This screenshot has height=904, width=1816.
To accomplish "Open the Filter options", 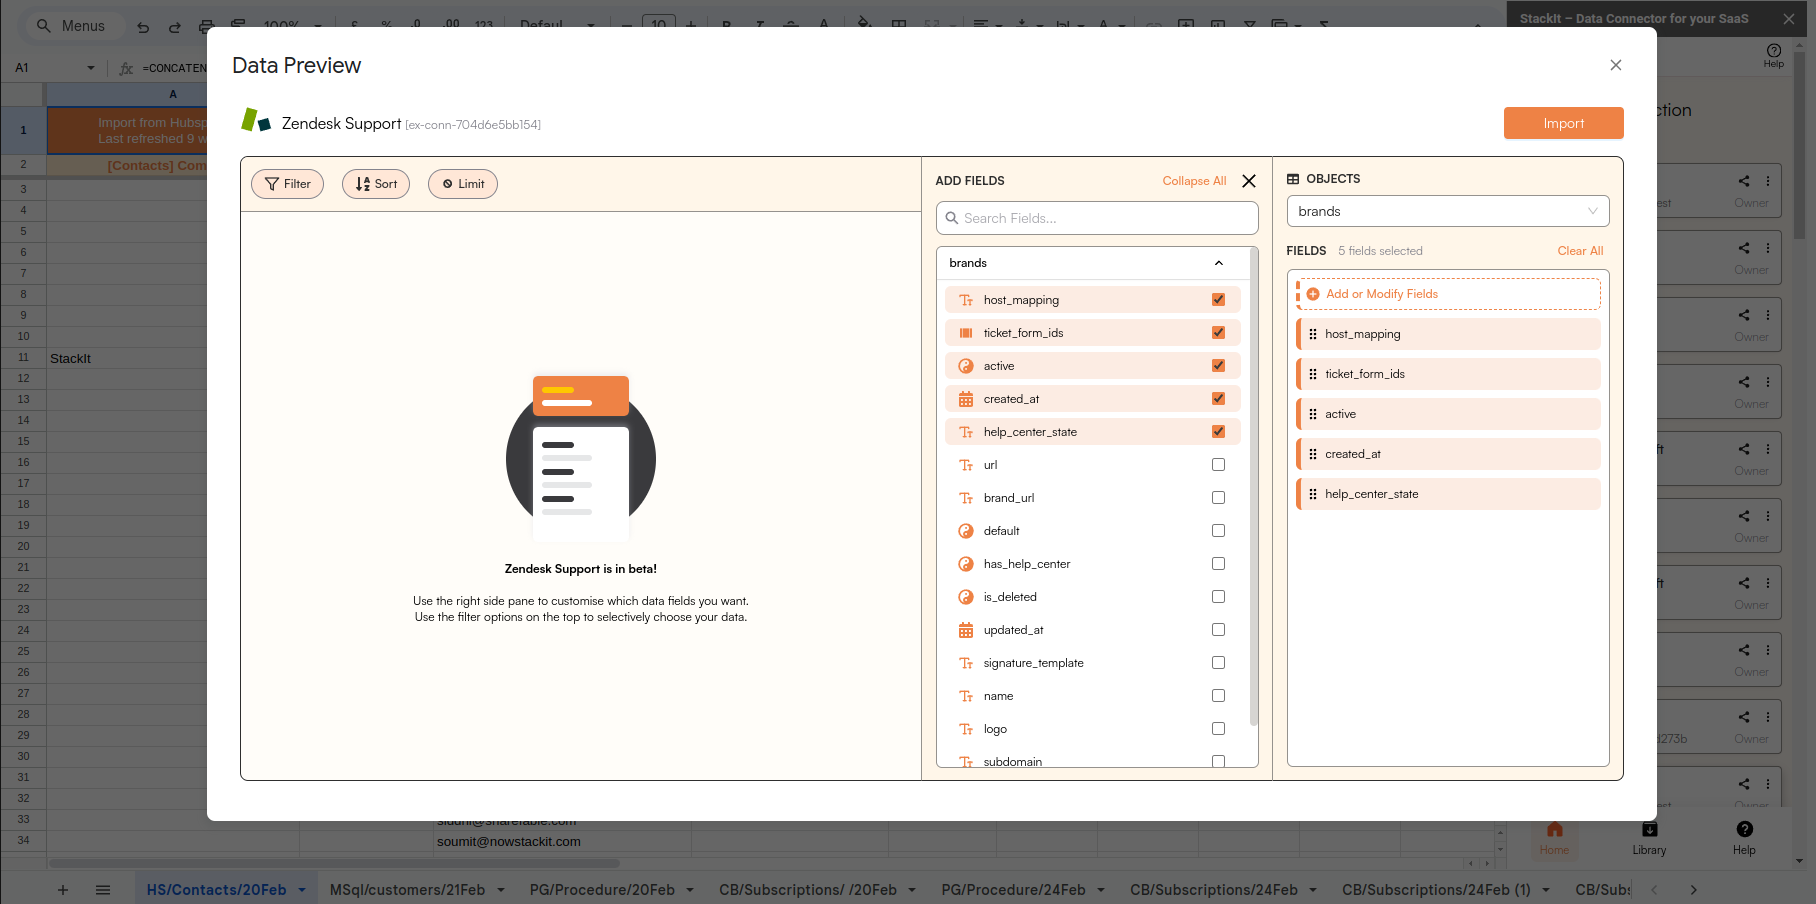I will pyautogui.click(x=287, y=184).
